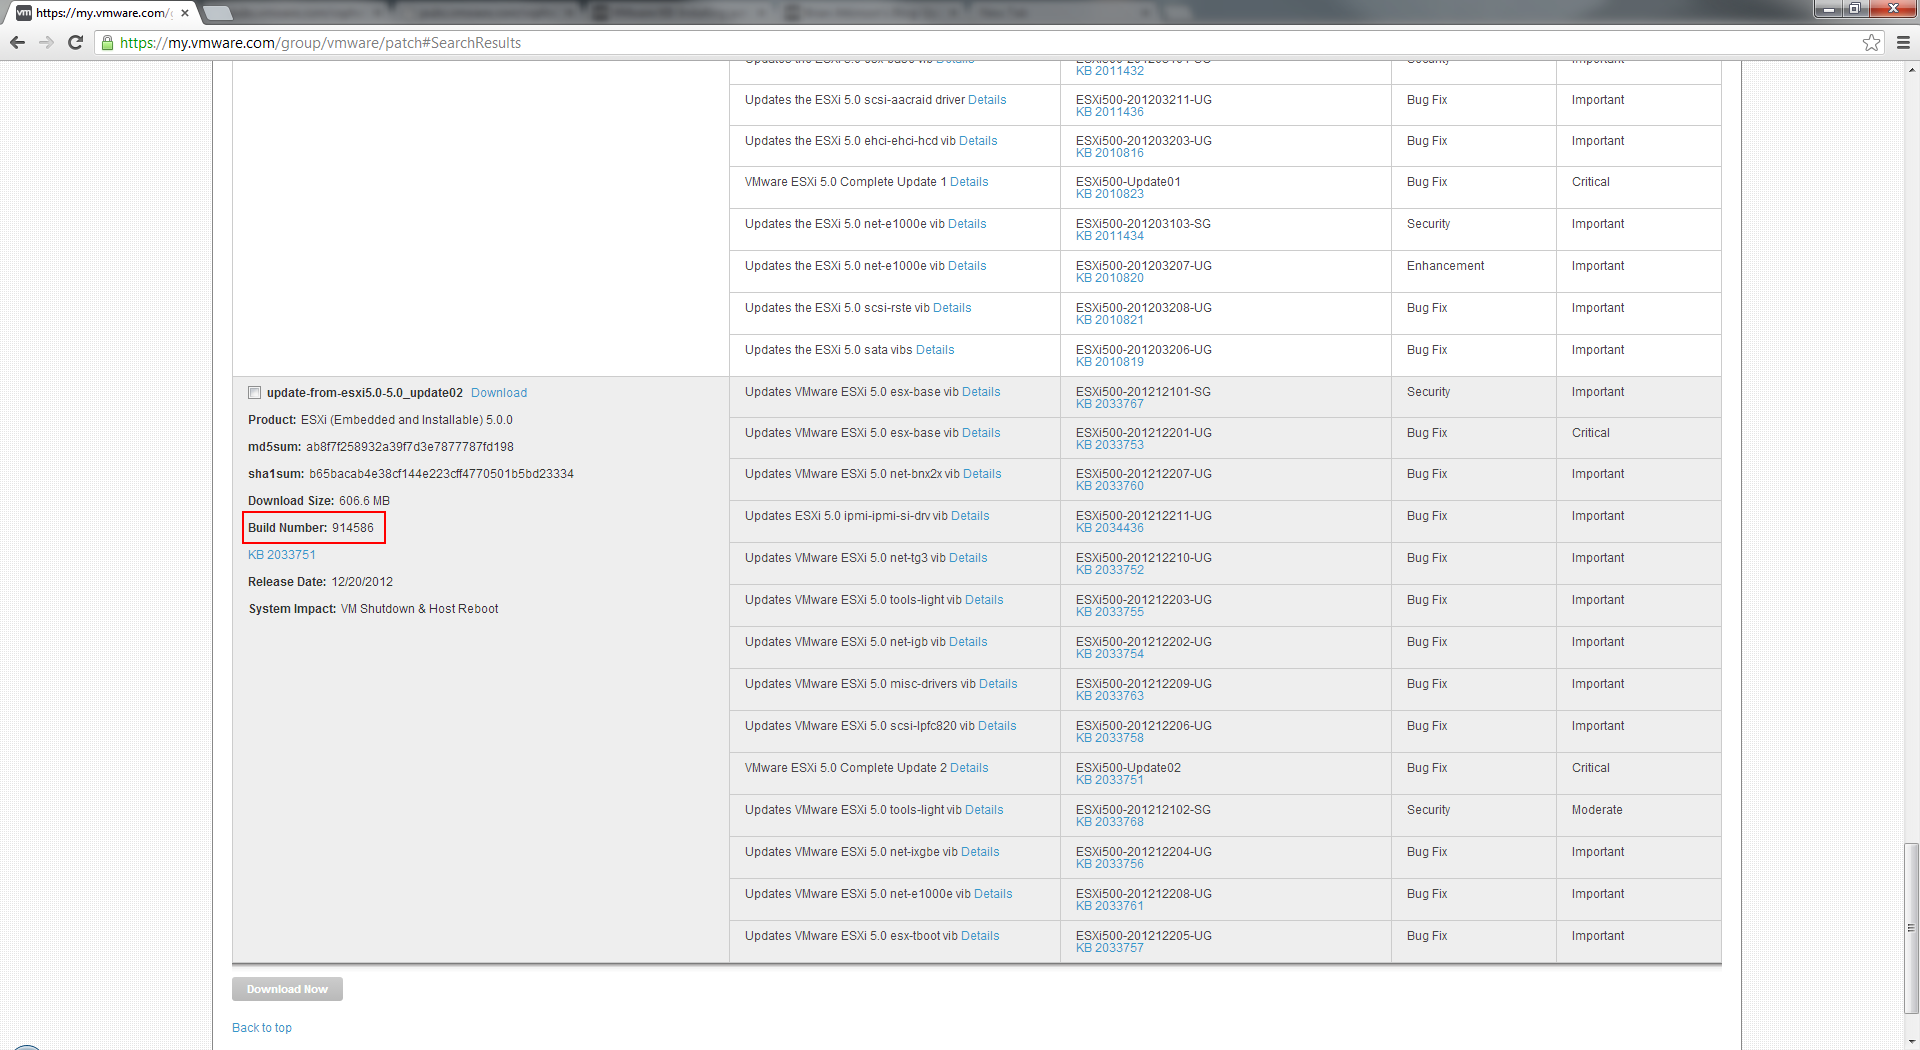The image size is (1920, 1050).
Task: Open KB 2033754 knowledge base article
Action: 1110,654
